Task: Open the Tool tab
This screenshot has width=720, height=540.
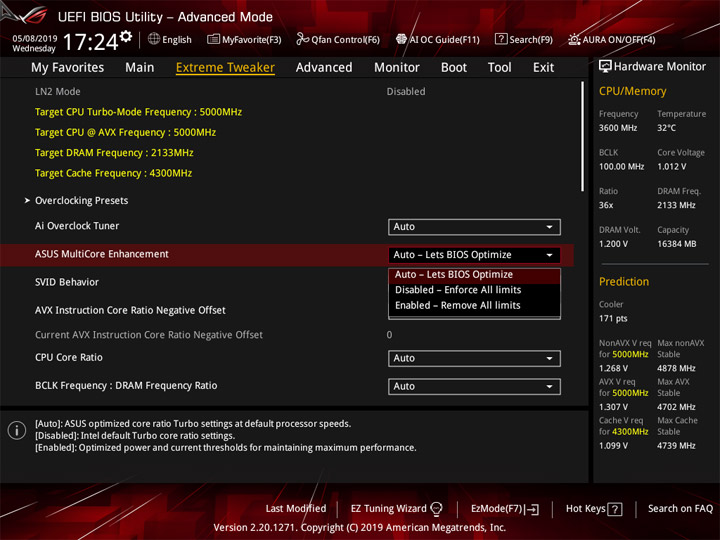Action: click(x=500, y=68)
